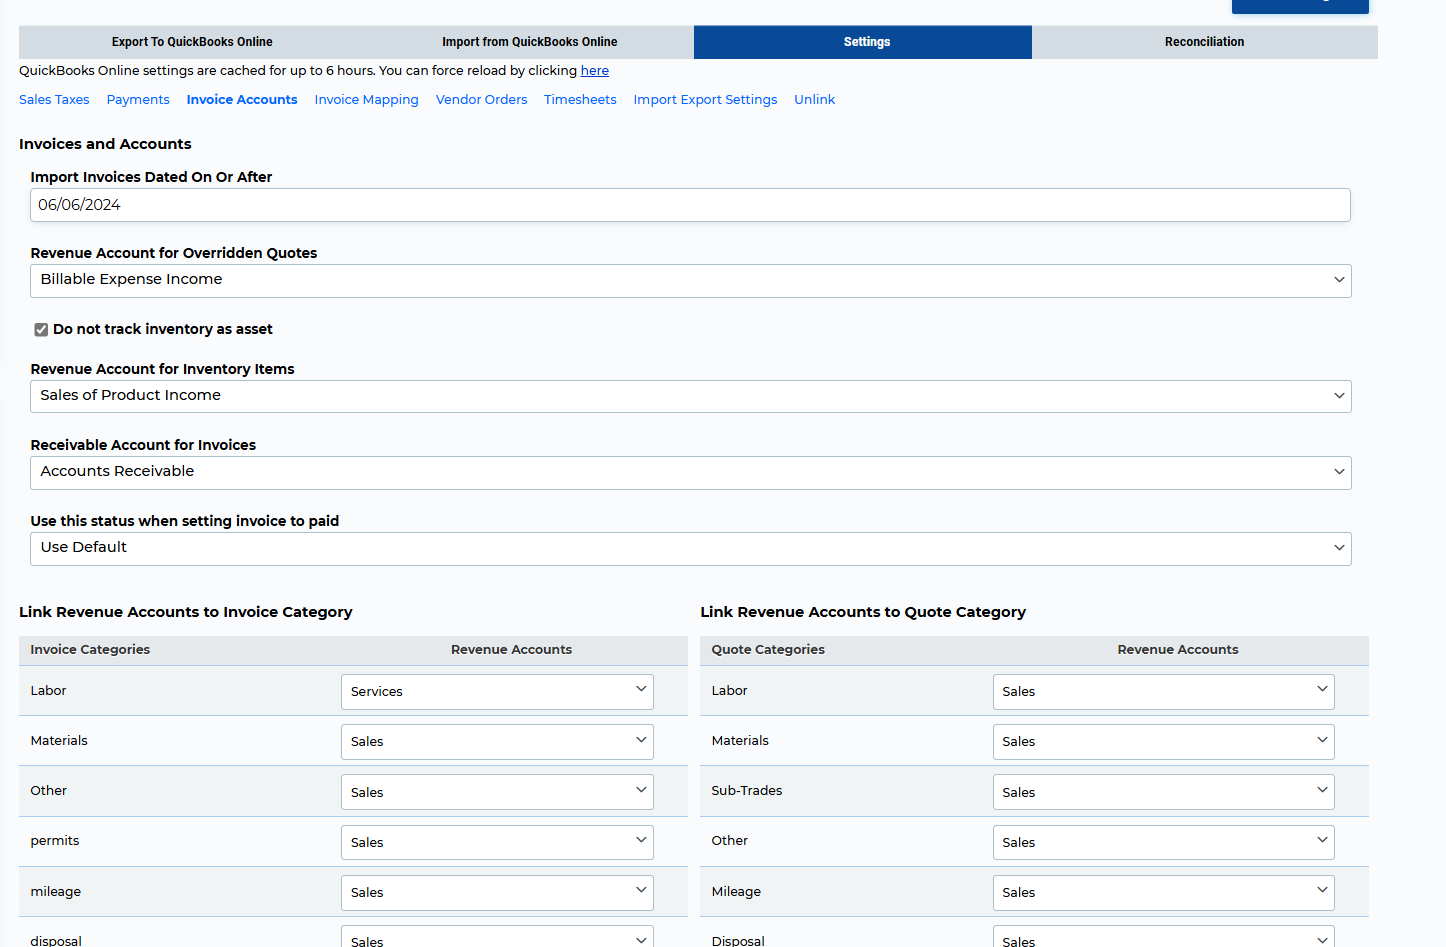Open Import Export Settings link
The height and width of the screenshot is (947, 1446).
(x=705, y=100)
